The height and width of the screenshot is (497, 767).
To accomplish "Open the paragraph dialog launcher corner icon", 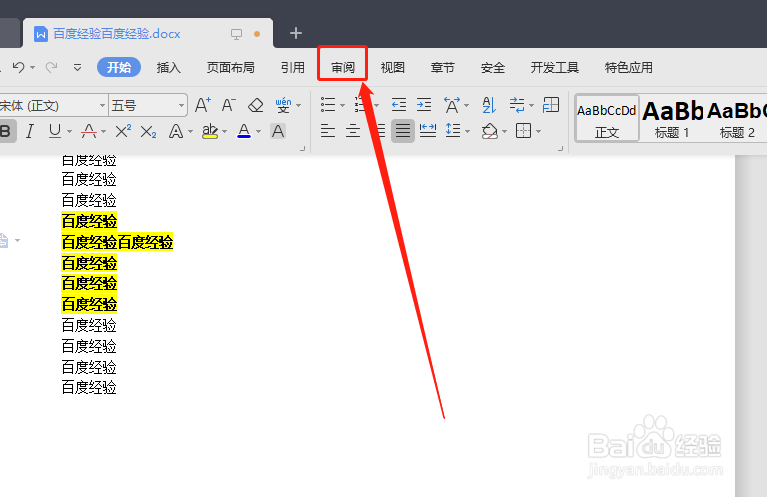I will pos(560,148).
